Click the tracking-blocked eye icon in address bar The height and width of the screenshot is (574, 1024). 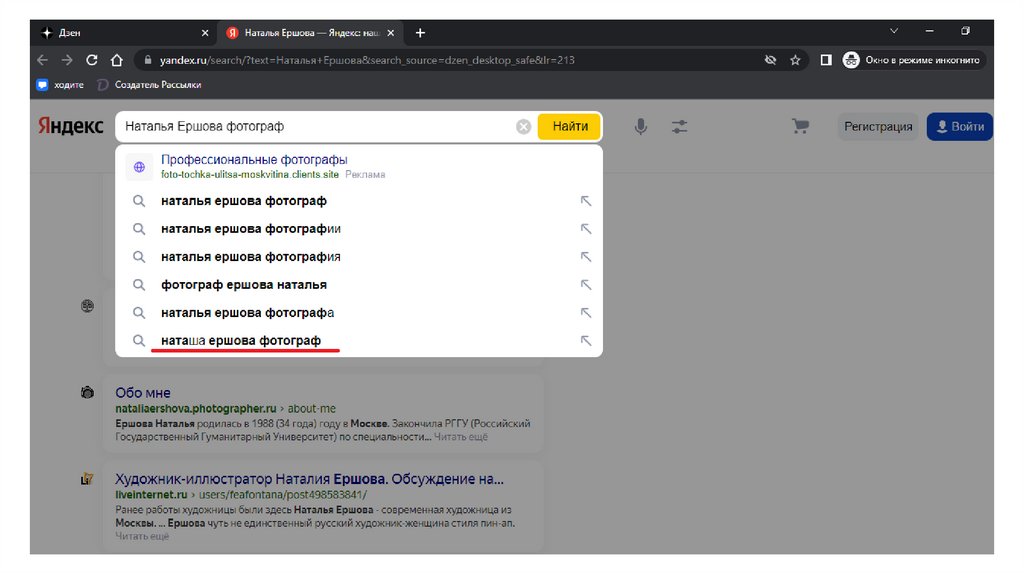(x=771, y=60)
